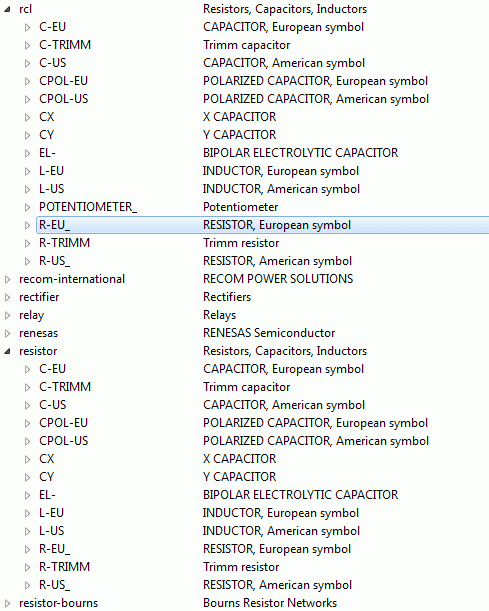
Task: Expand resistor-bourns library arrow
Action: point(7,604)
